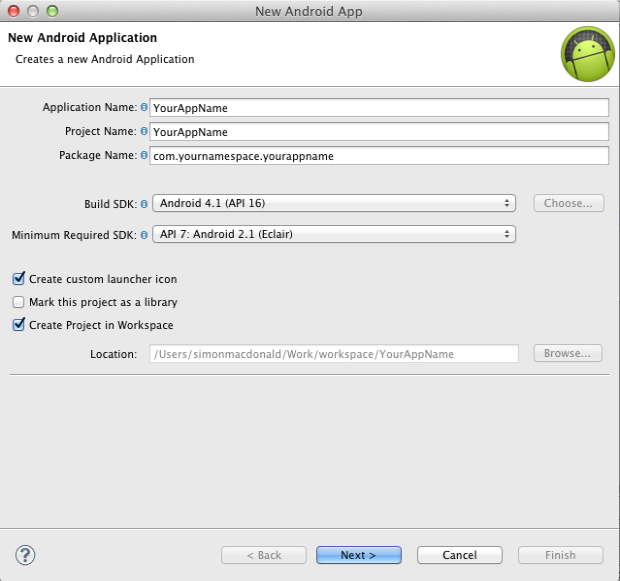Click the Android robot logo icon
620x581 pixels.
click(x=586, y=53)
